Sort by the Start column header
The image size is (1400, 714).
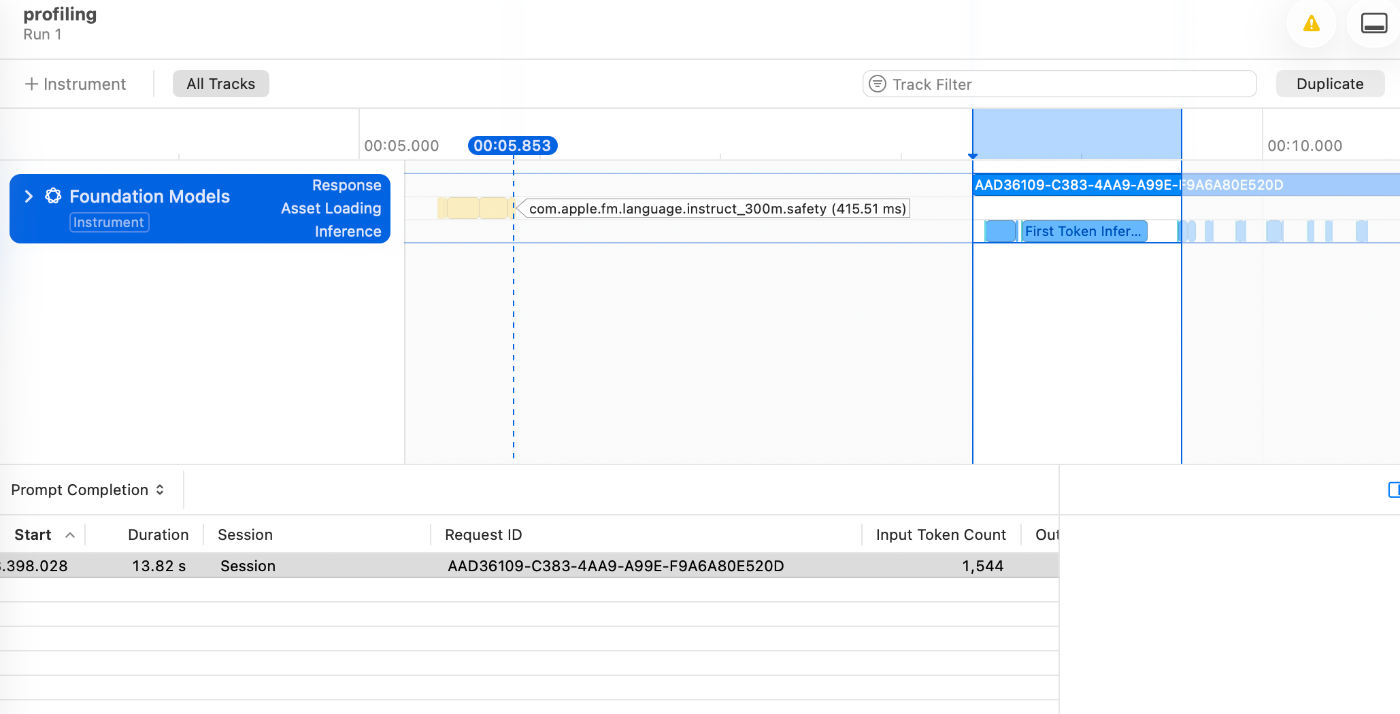pos(33,535)
